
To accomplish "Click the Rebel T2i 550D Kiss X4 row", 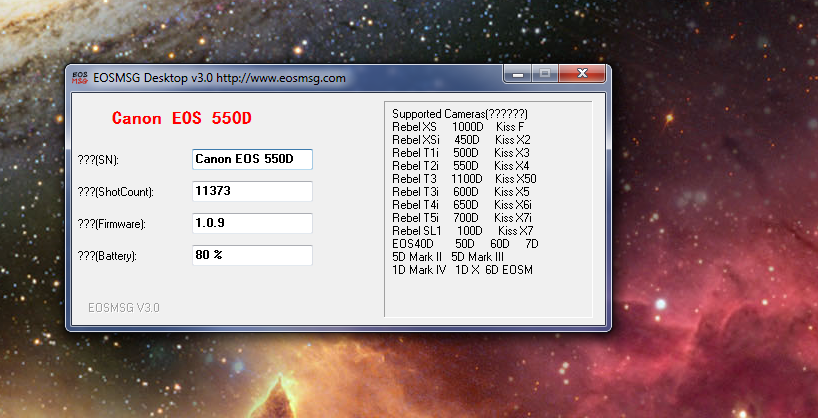I will (461, 166).
